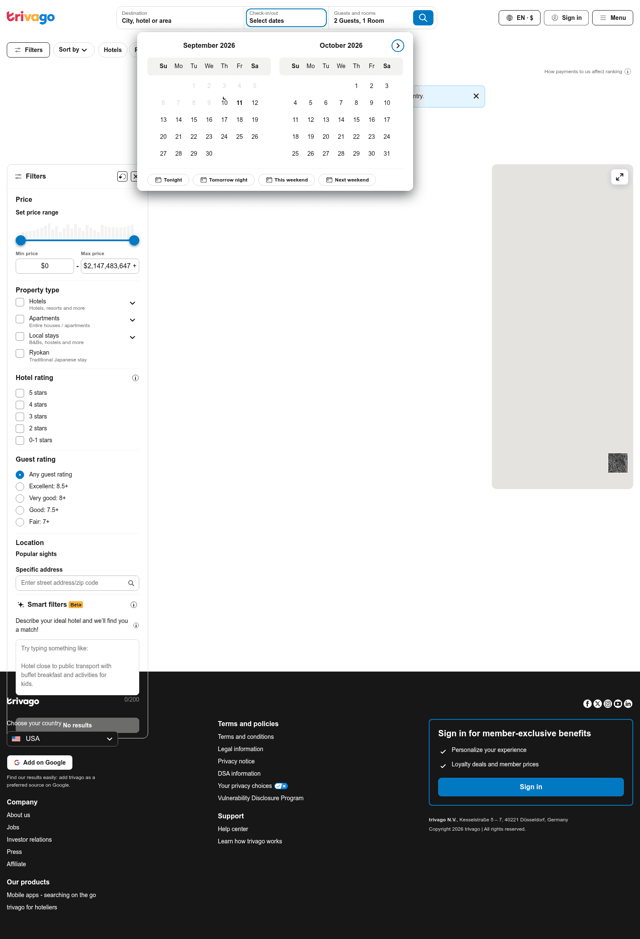Open trivago Facebook page icon
The width and height of the screenshot is (640, 939).
pyautogui.click(x=587, y=704)
